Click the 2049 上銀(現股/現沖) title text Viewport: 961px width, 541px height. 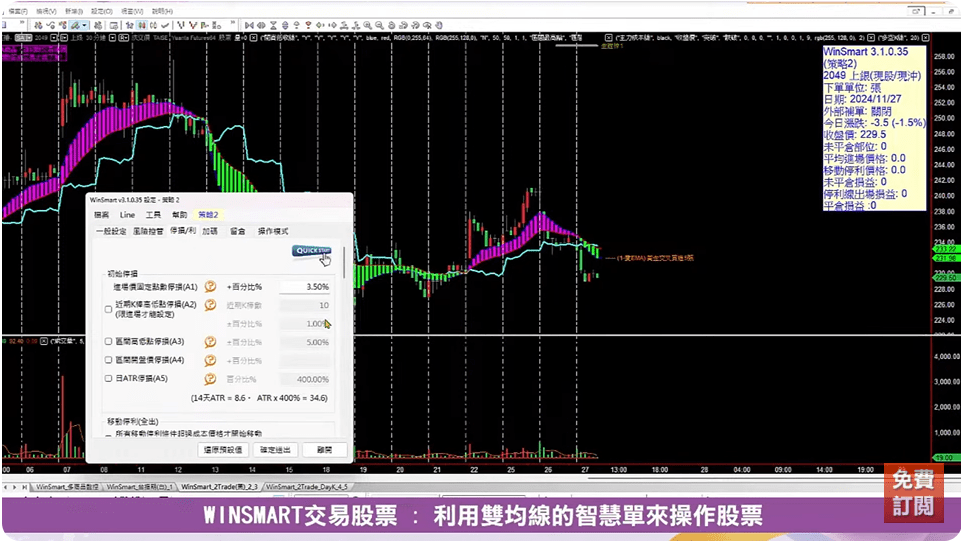coord(872,75)
